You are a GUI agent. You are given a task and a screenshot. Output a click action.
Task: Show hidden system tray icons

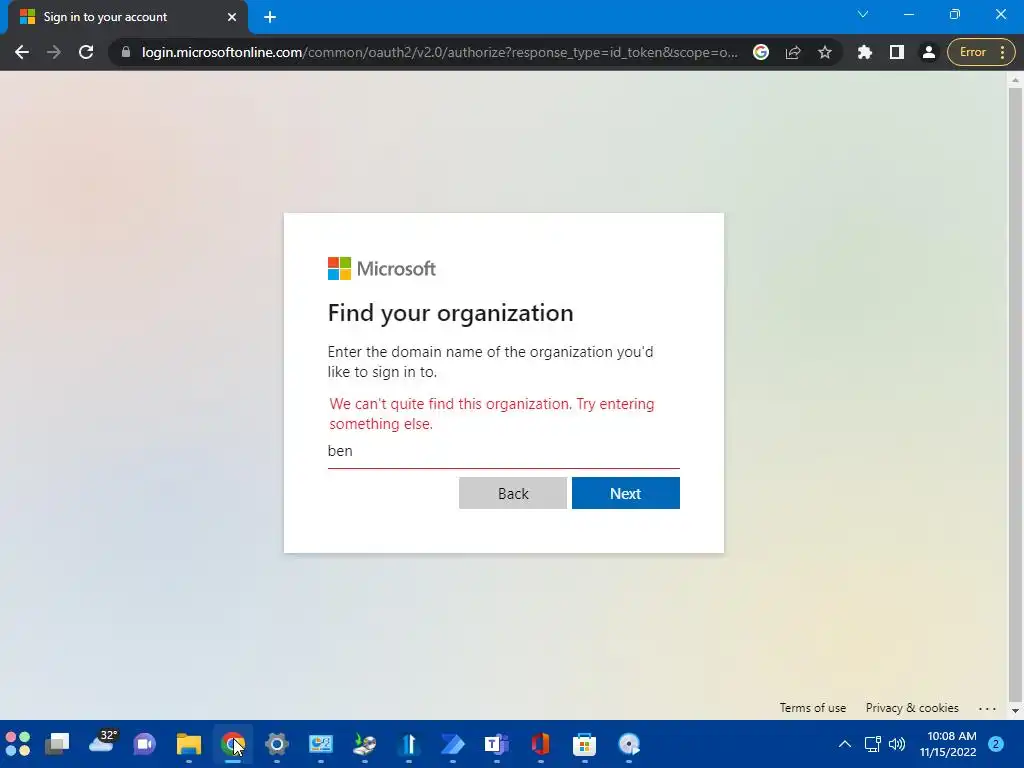pos(844,744)
